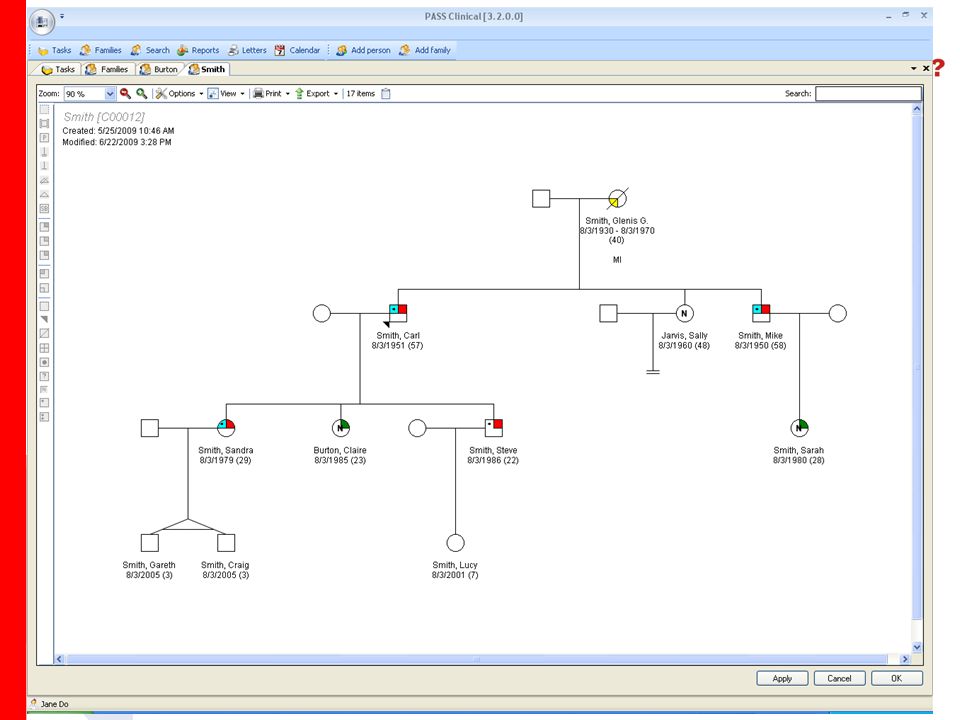
Task: Click the Cancel button
Action: coord(839,678)
